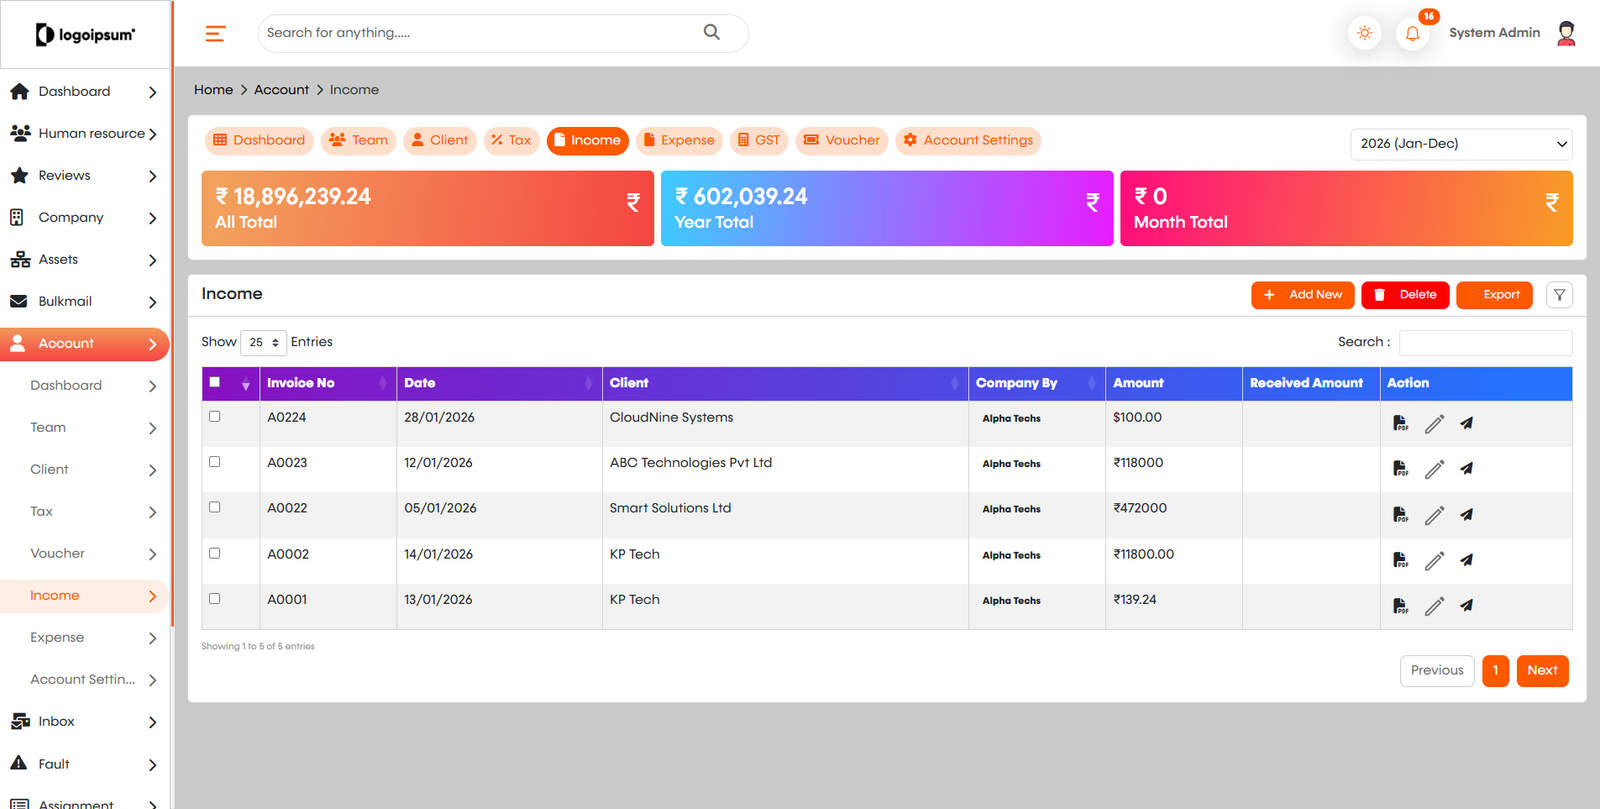Tick the checkbox for invoice A0002

click(214, 553)
